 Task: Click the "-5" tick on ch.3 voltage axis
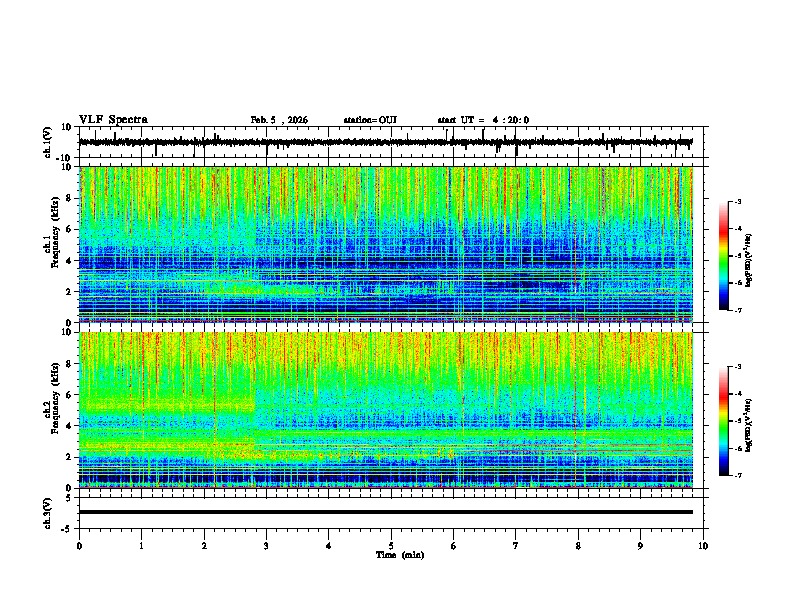(x=67, y=529)
